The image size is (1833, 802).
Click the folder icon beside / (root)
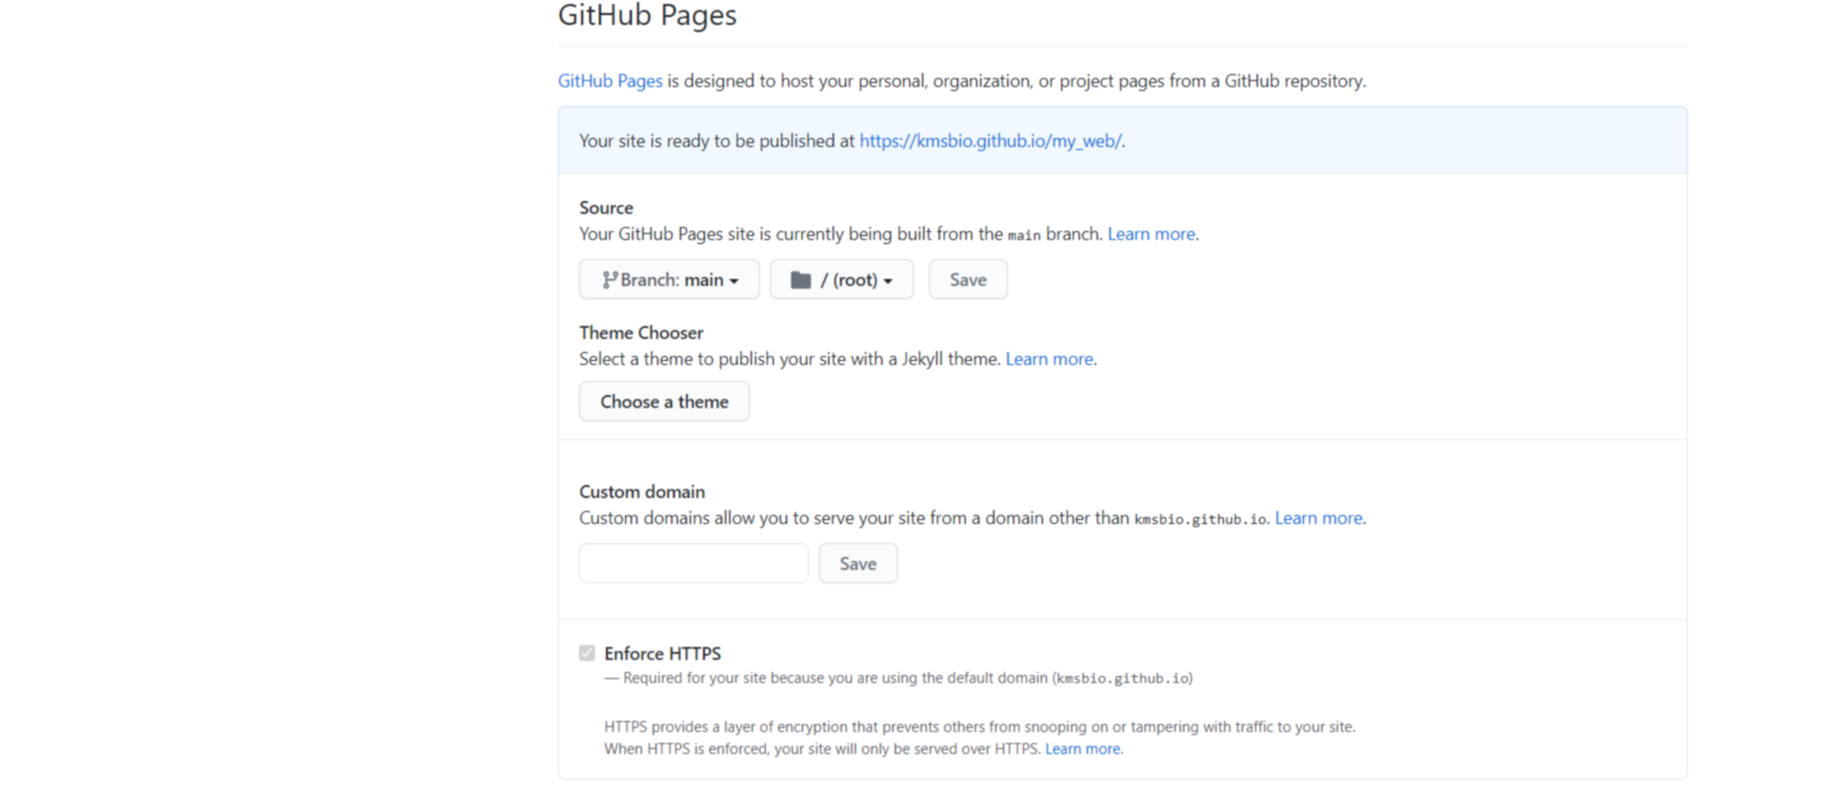click(801, 280)
